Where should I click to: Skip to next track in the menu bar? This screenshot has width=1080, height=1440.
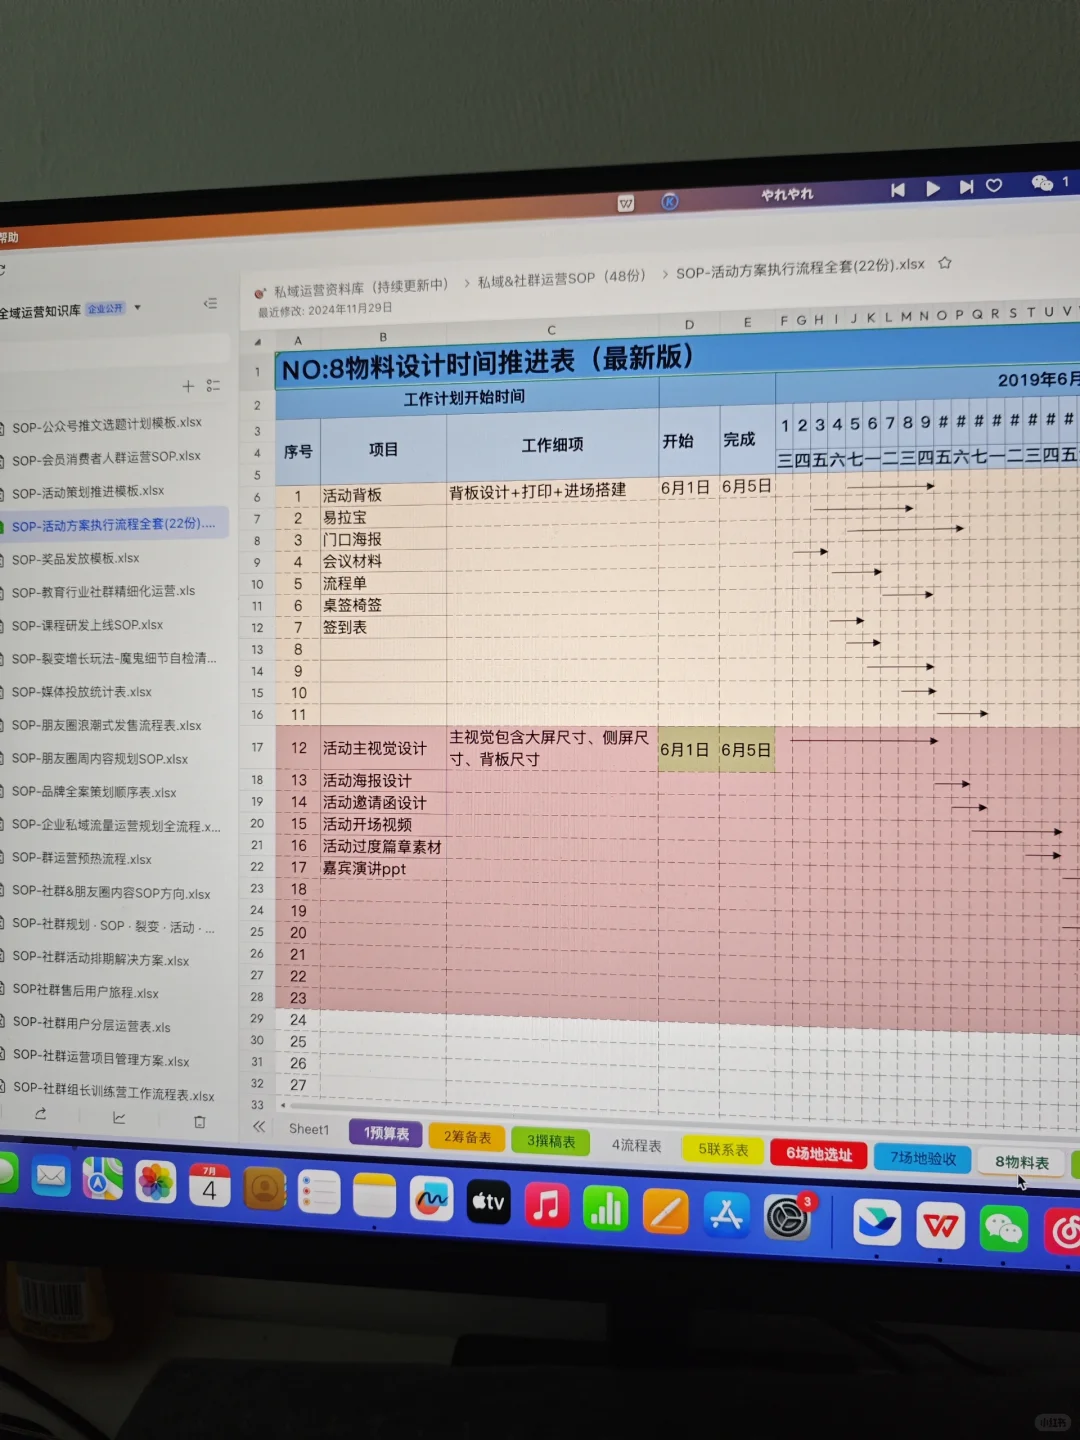pos(964,188)
